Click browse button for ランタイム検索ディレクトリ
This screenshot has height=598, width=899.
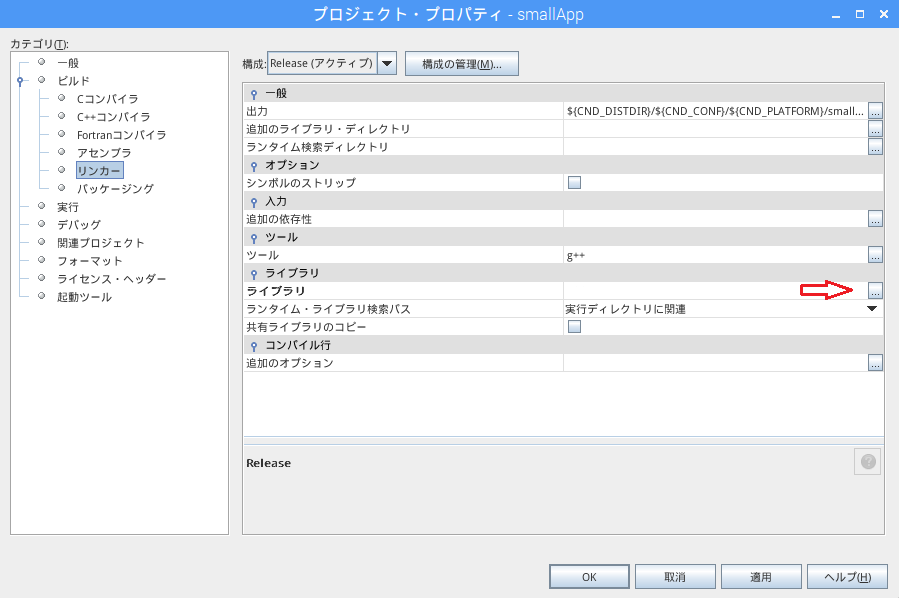pyautogui.click(x=875, y=147)
